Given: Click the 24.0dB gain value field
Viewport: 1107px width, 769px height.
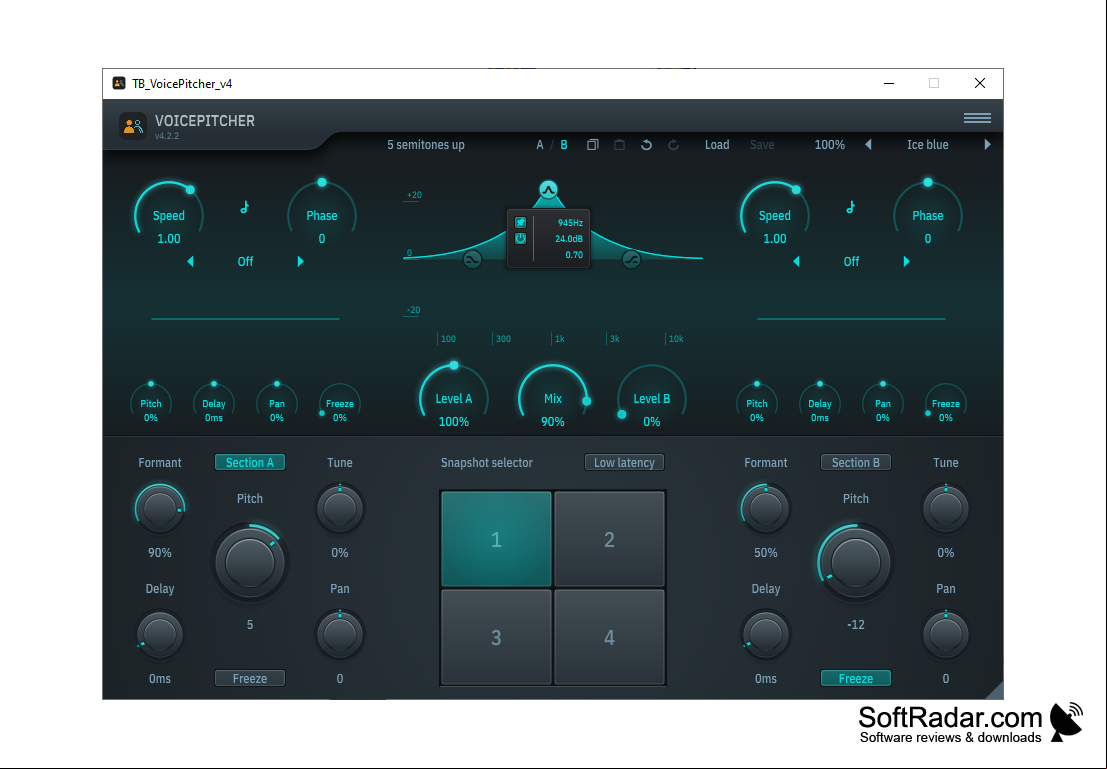Looking at the screenshot, I should (569, 239).
